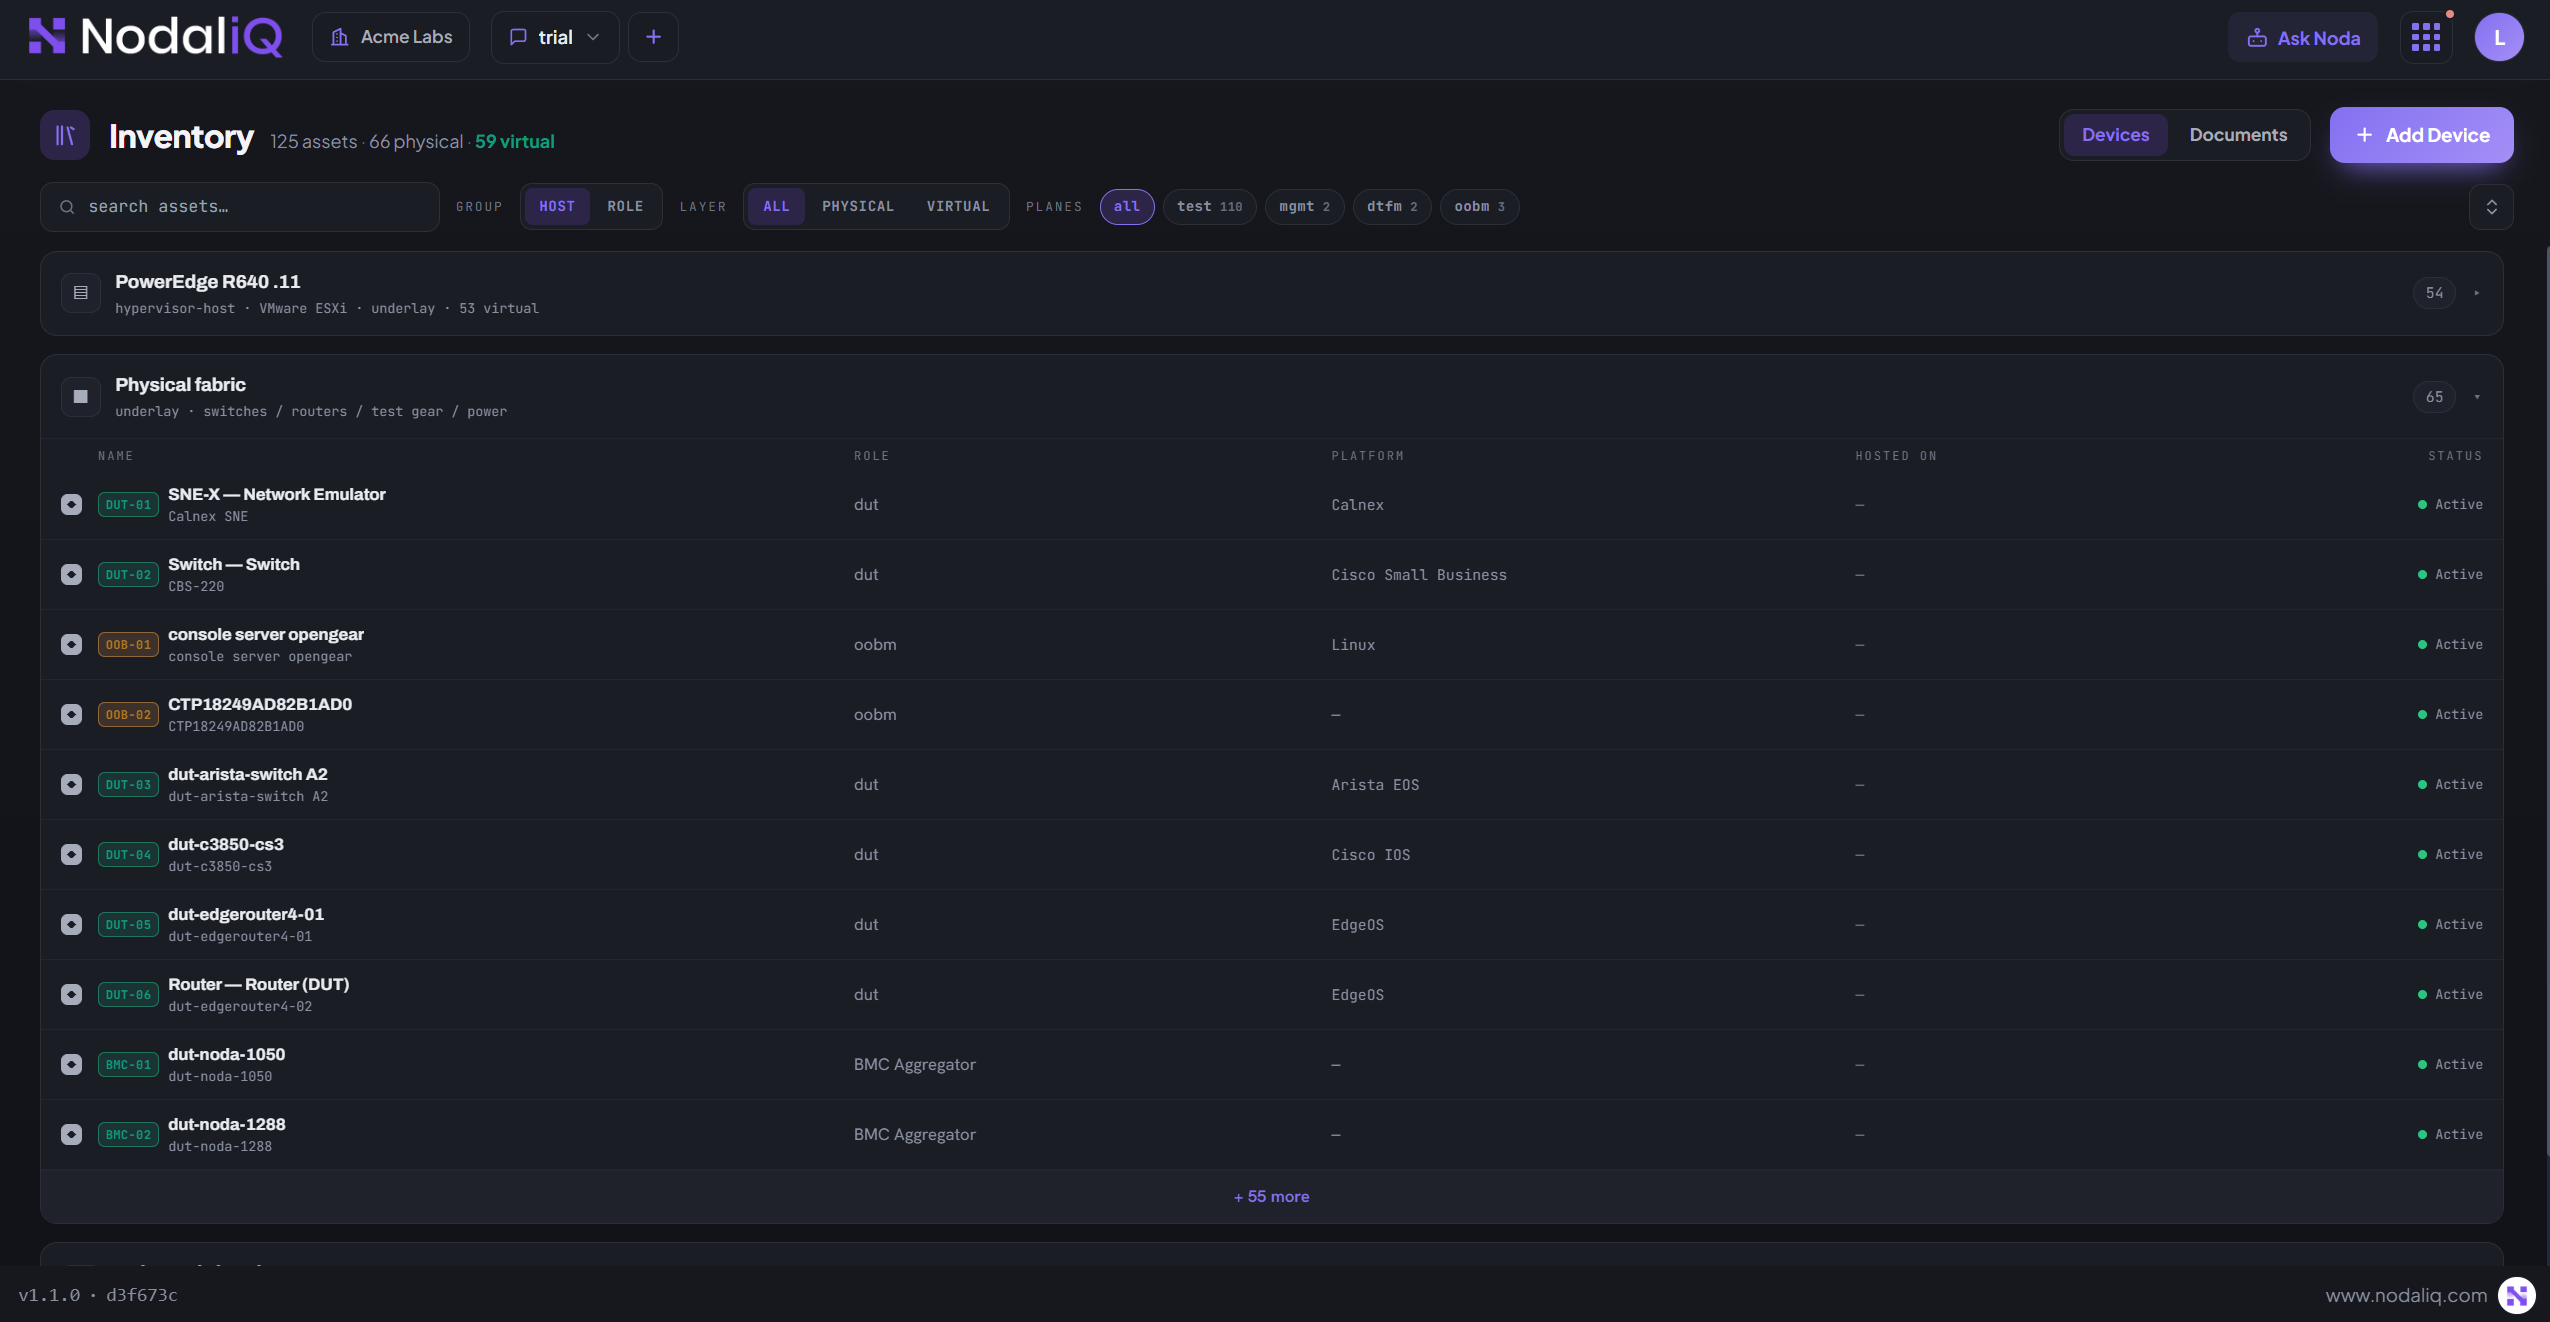Click the Physical fabric group icon

tap(81, 397)
